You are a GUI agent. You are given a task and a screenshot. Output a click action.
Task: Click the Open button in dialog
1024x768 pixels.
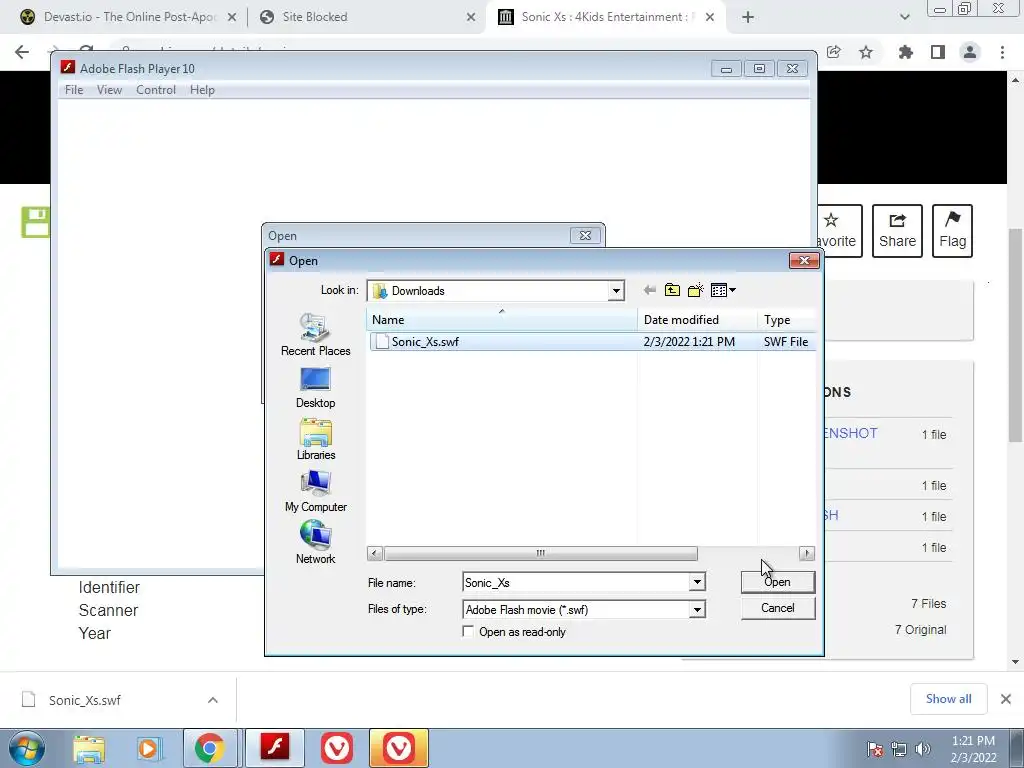coord(778,582)
